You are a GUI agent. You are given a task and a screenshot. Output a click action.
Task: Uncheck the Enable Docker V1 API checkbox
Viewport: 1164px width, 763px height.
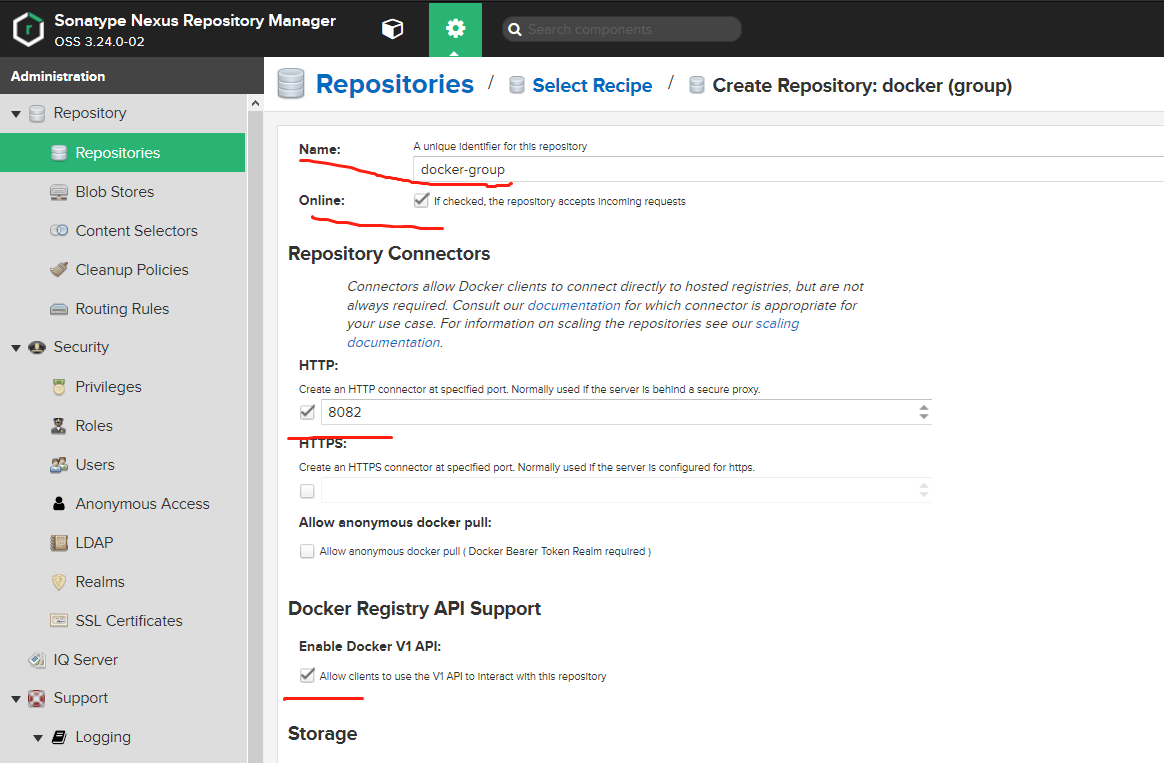tap(307, 675)
